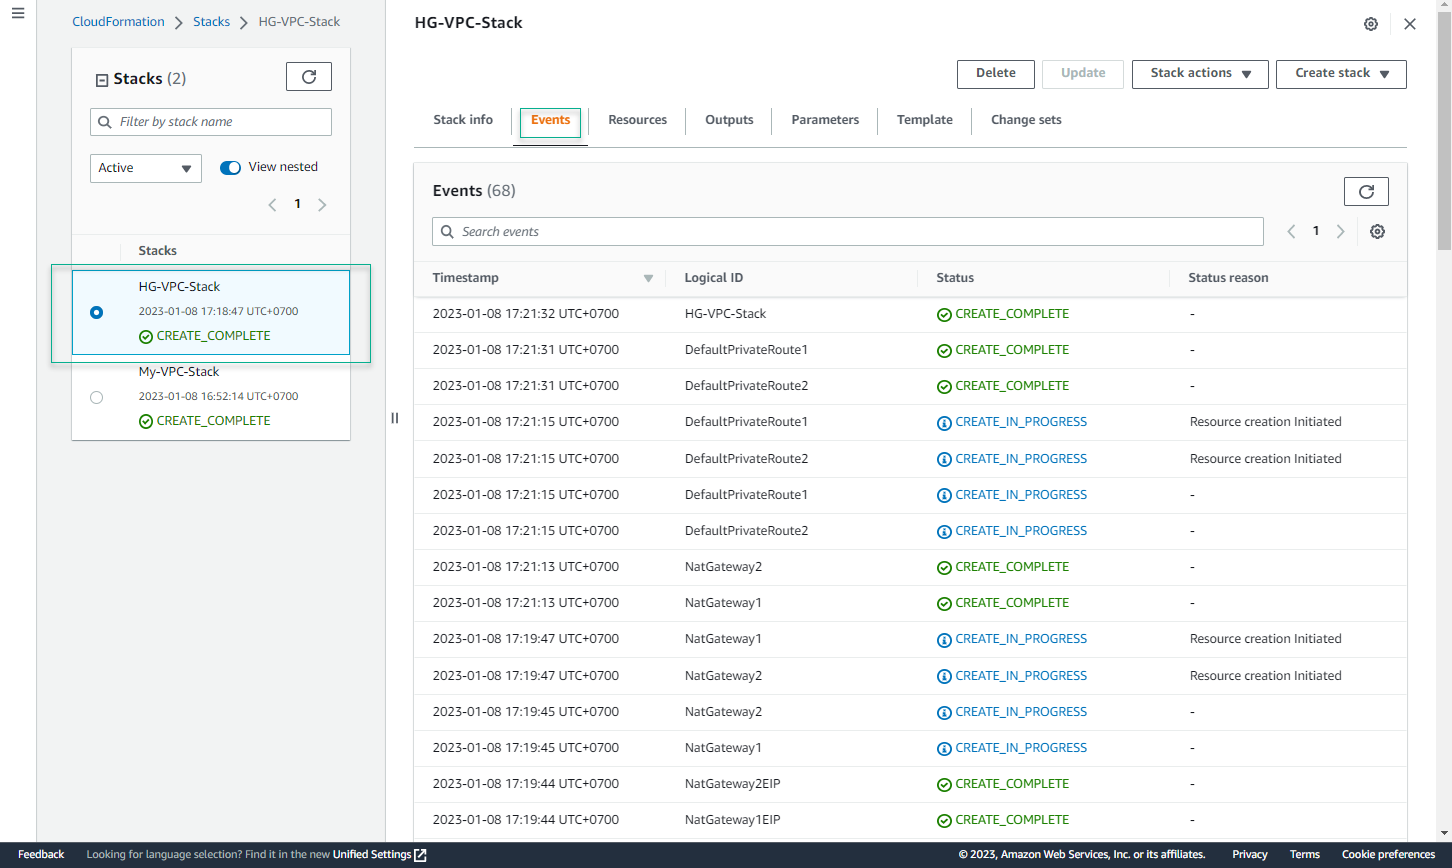The height and width of the screenshot is (868, 1452).
Task: Refresh the Events table
Action: pyautogui.click(x=1366, y=191)
